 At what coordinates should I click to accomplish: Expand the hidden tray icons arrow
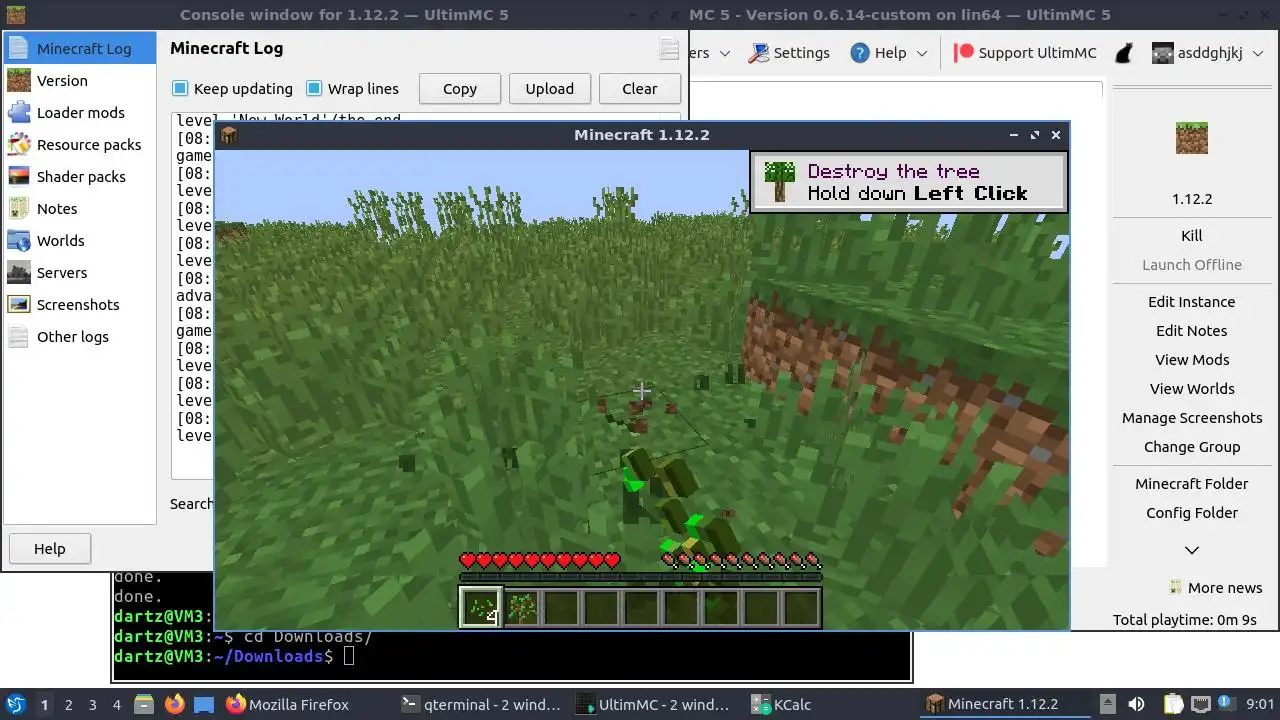point(1107,705)
